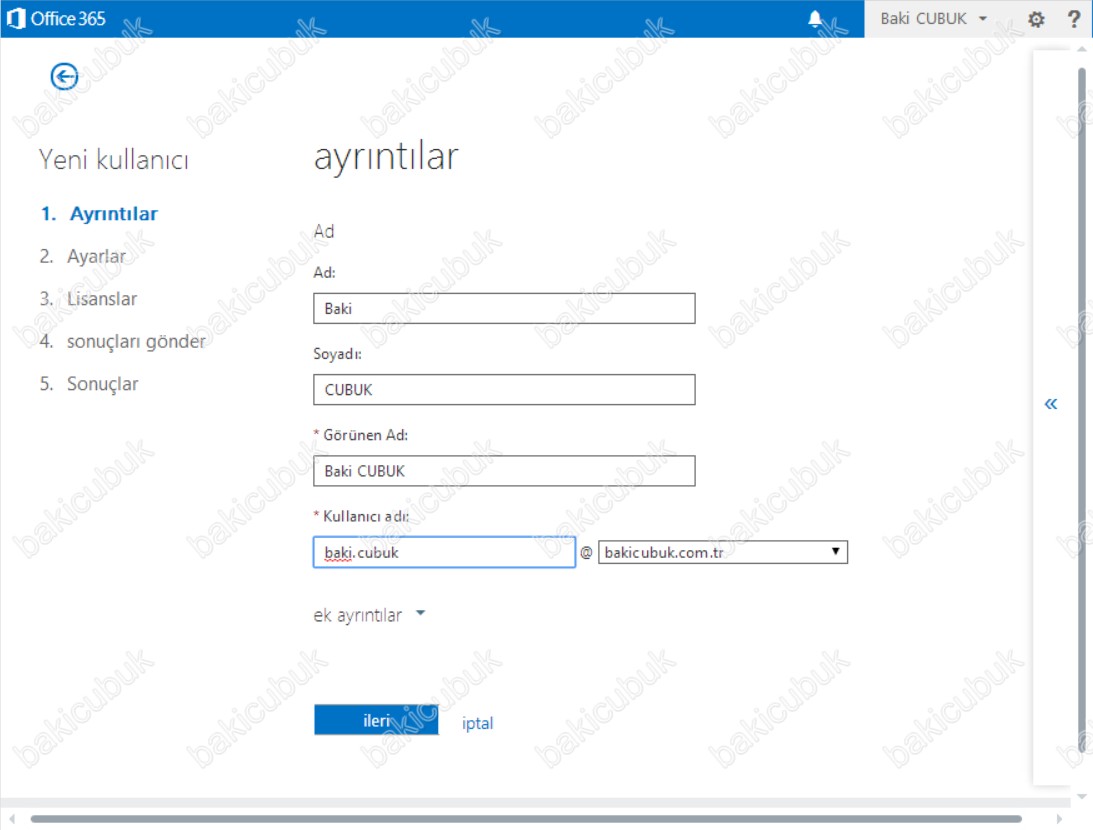Click the ileri button

coord(376,720)
